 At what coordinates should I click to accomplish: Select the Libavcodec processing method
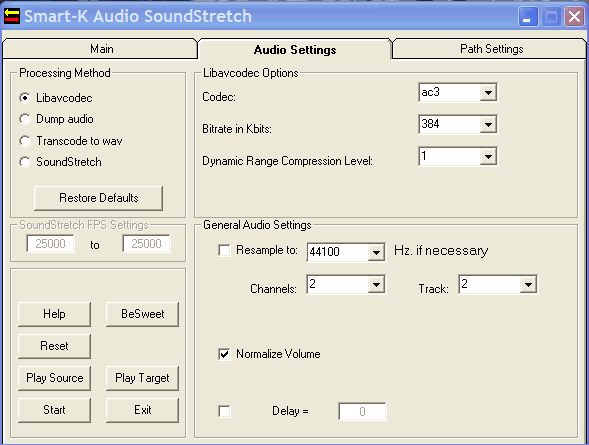point(25,98)
